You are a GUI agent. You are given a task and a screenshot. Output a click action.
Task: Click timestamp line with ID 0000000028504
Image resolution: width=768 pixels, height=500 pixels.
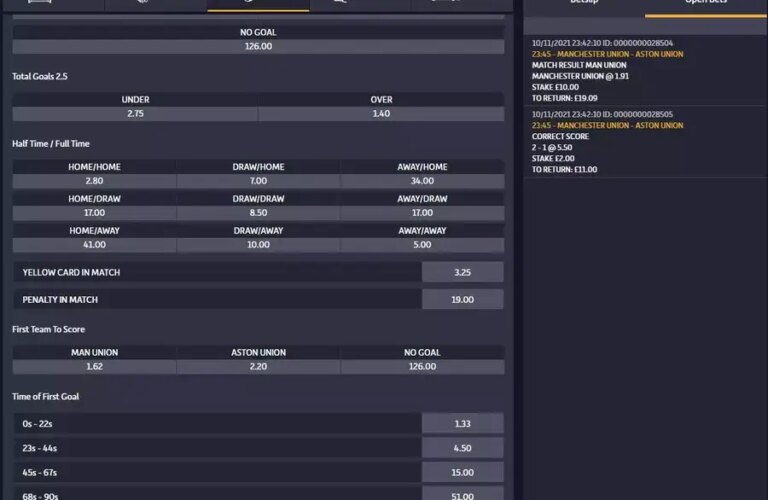point(602,43)
